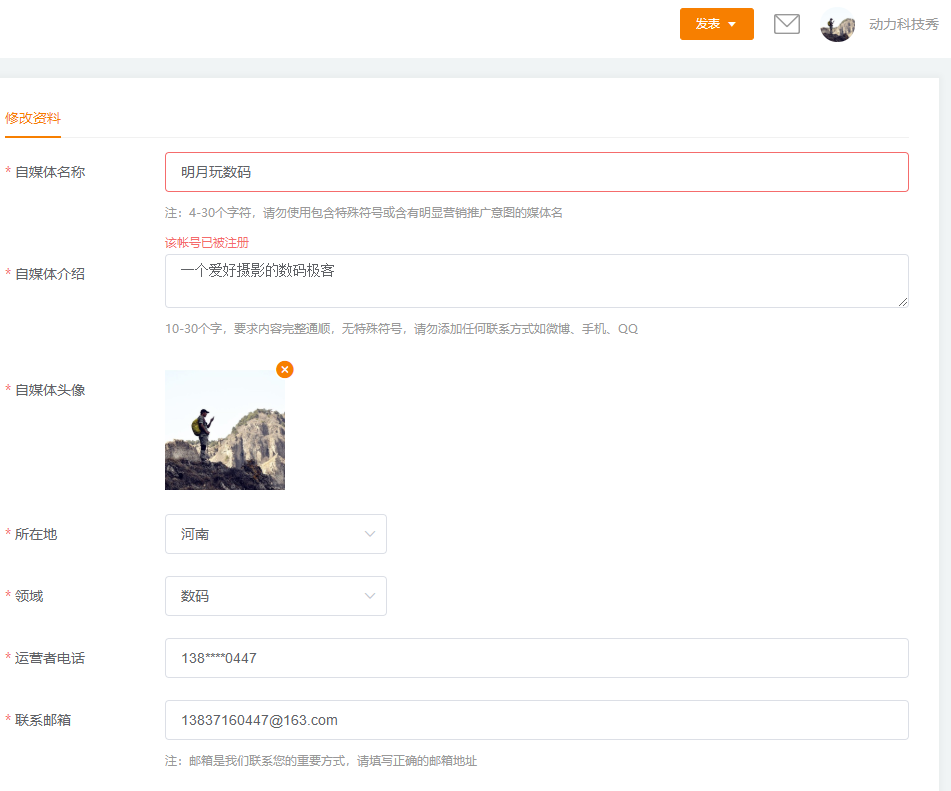This screenshot has height=791, width=951.
Task: Open the 动力科技秀 account name
Action: tap(903, 24)
